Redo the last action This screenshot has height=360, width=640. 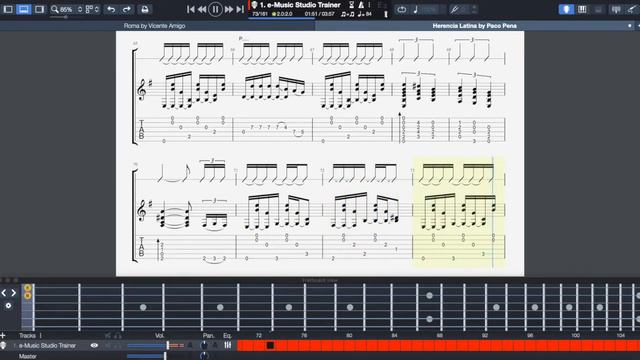127,9
